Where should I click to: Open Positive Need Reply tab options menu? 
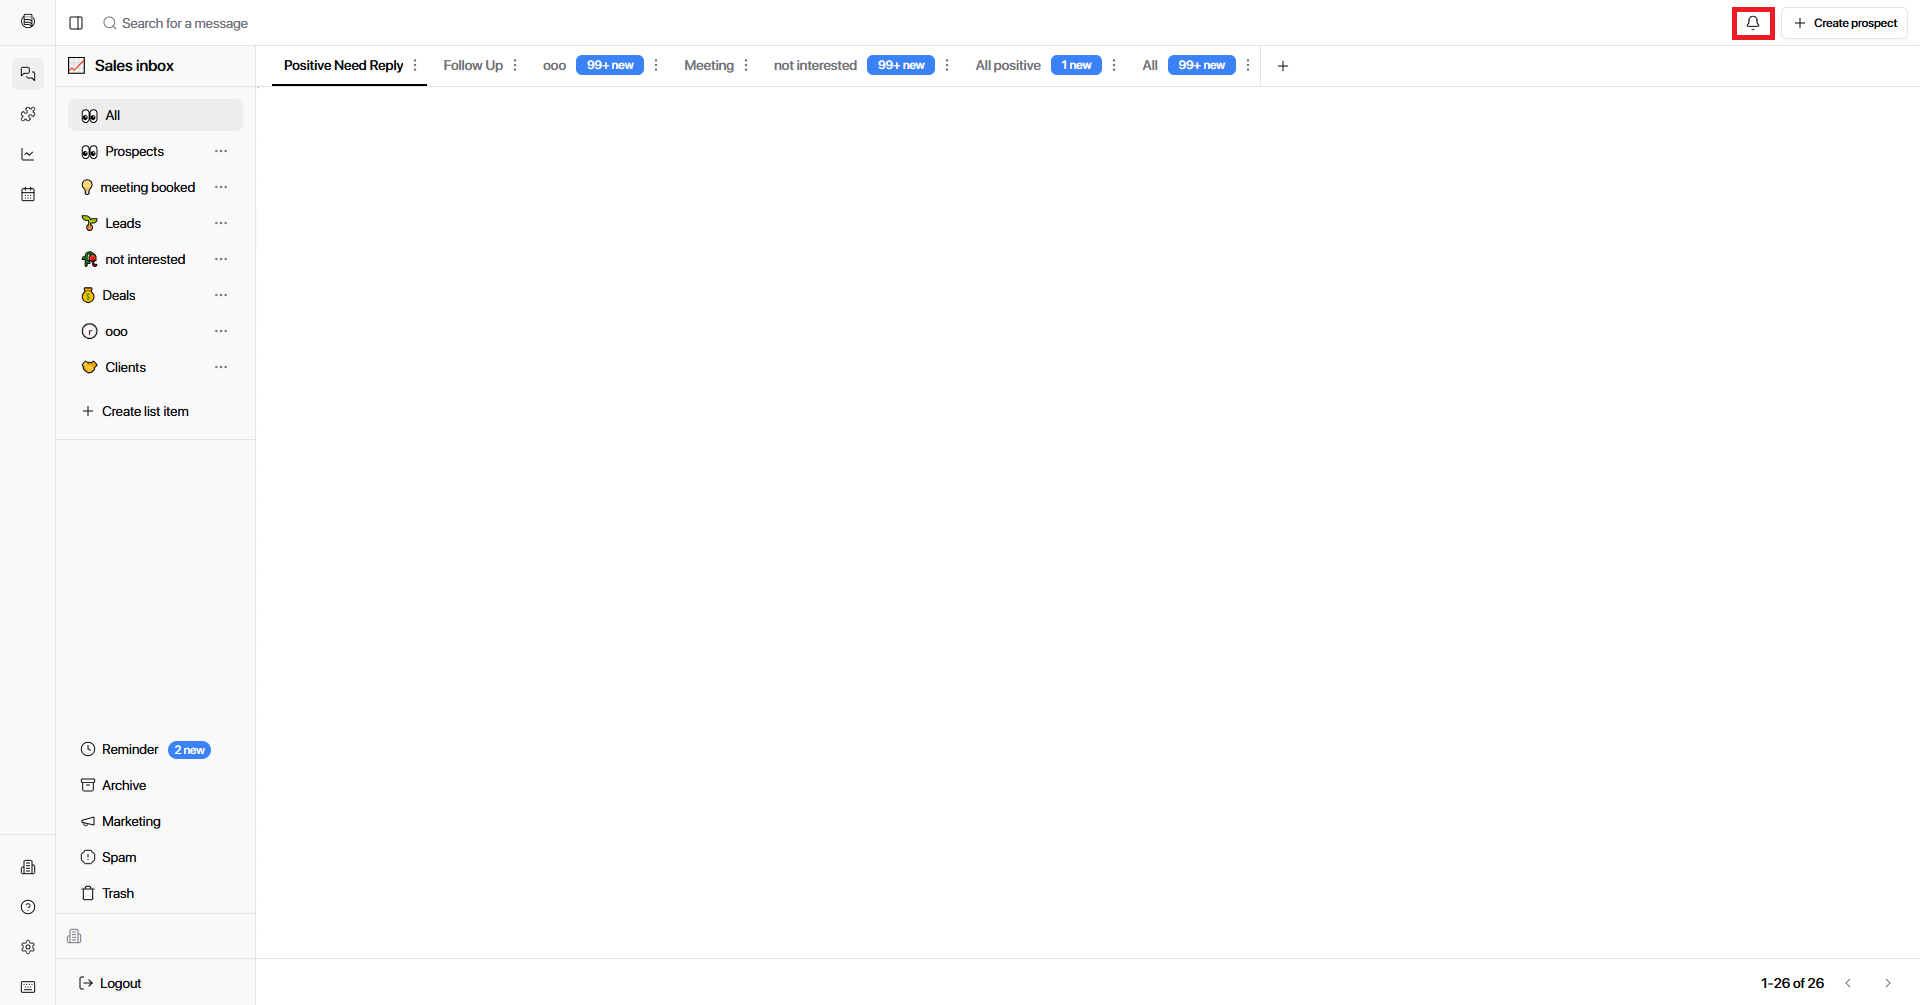(415, 65)
